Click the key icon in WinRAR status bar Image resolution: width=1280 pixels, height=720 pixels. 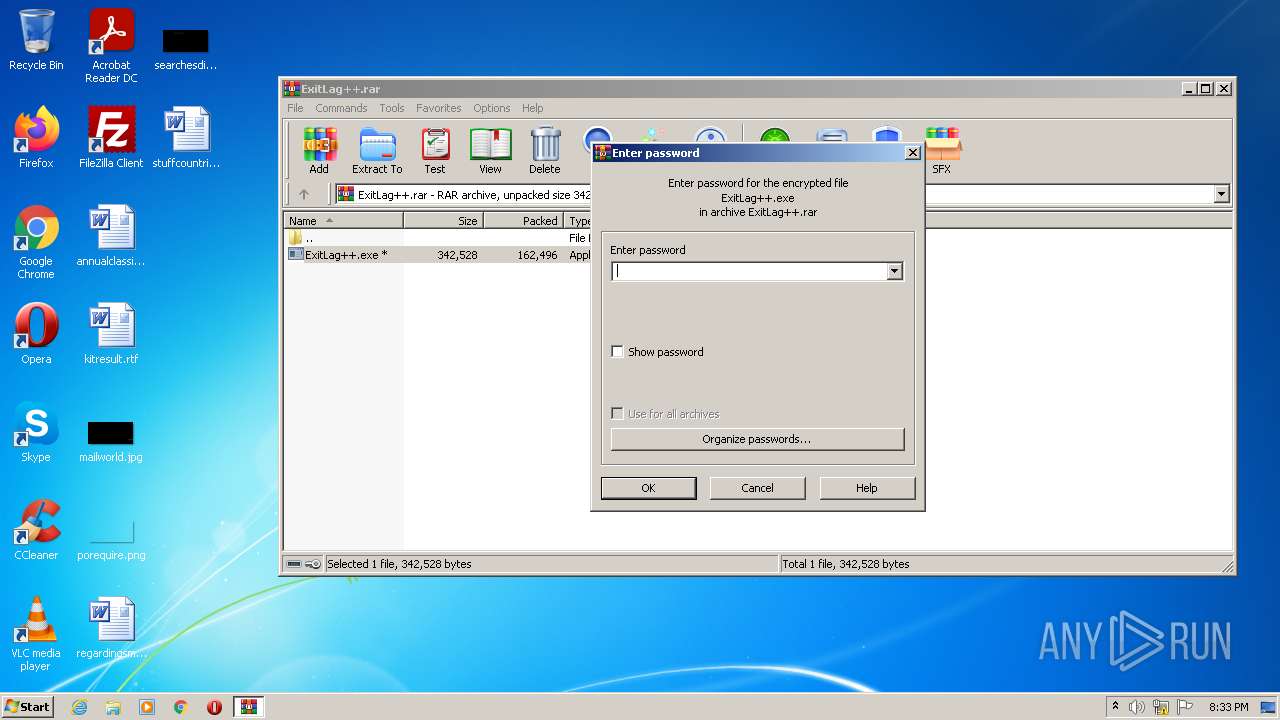tap(313, 564)
